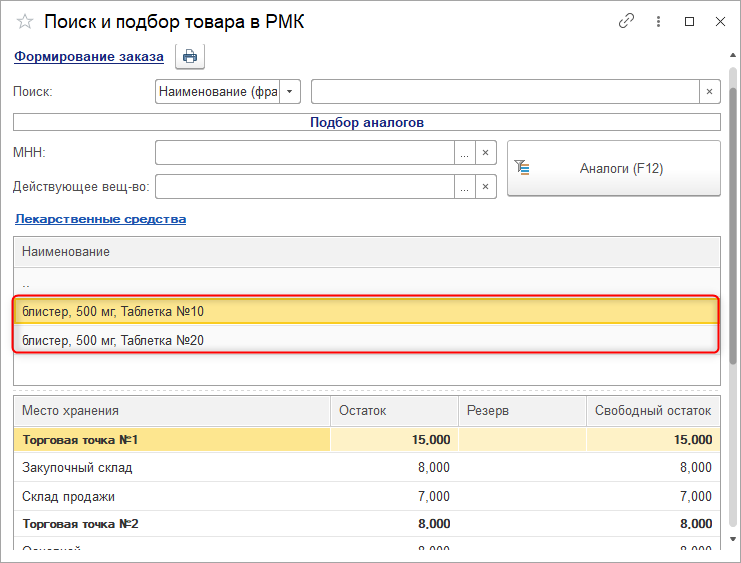This screenshot has height=563, width=741.
Task: Focus the main search text input
Action: (x=505, y=92)
